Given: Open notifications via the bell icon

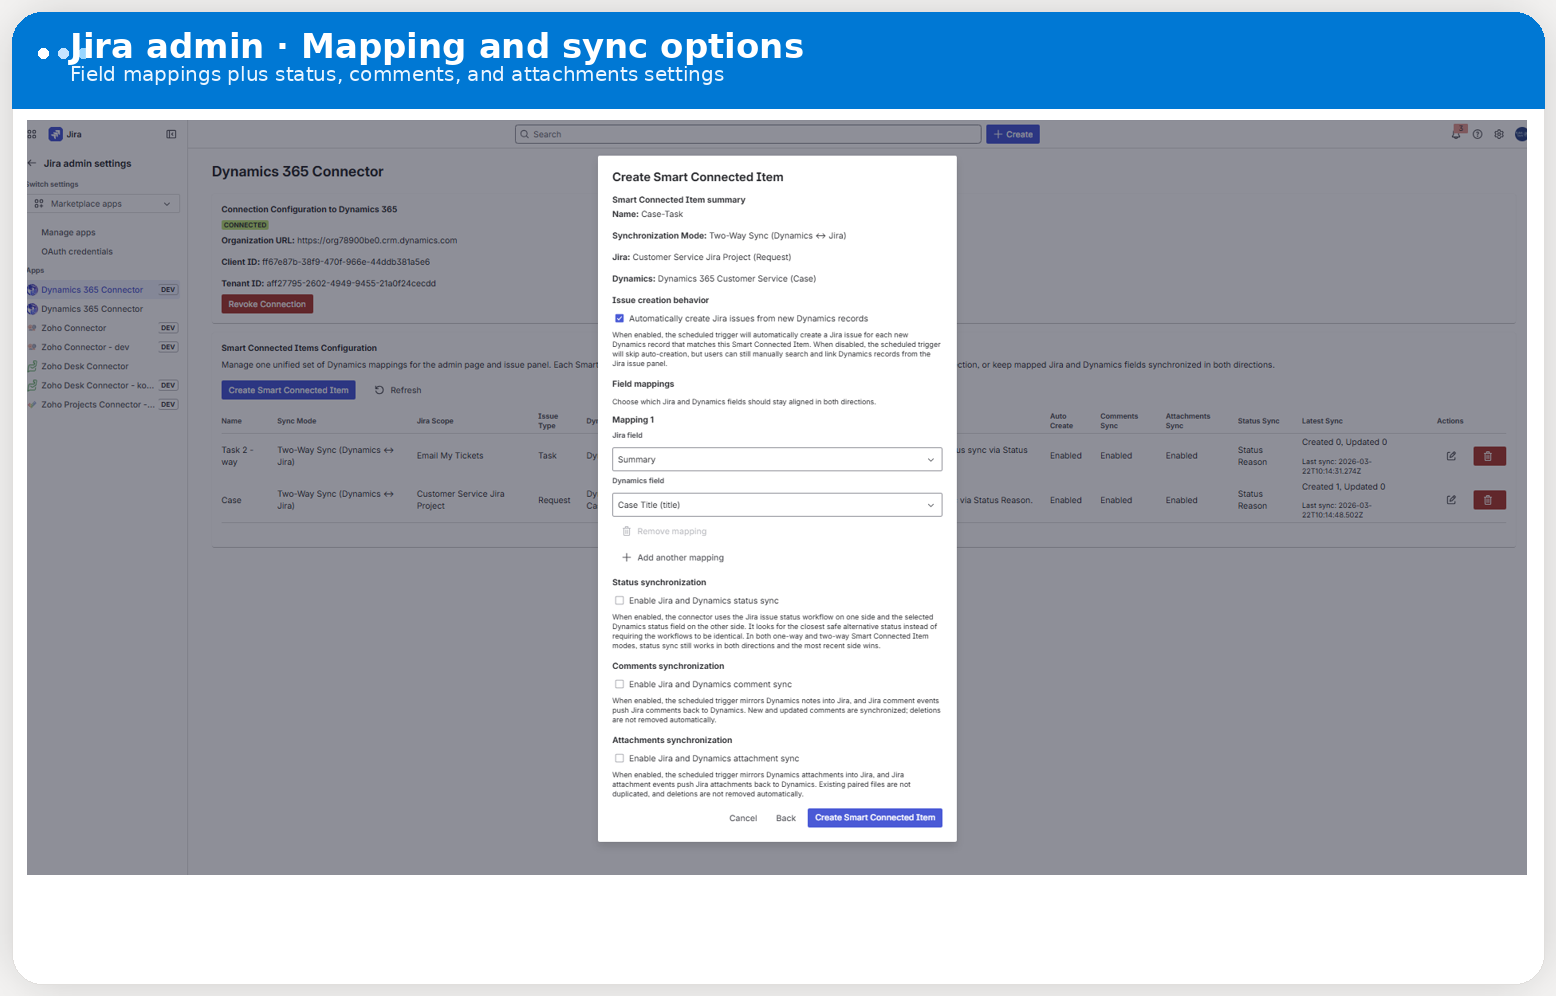Looking at the screenshot, I should coord(1457,133).
